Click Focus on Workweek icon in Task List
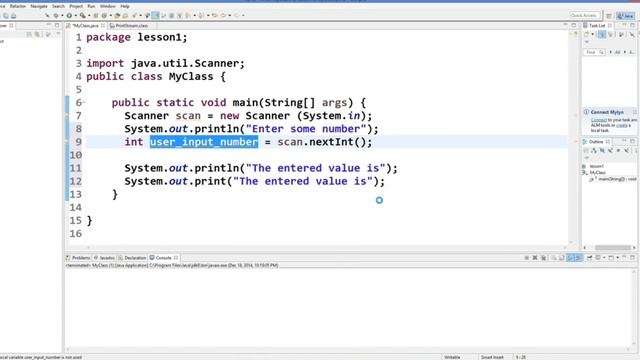The height and width of the screenshot is (360, 640). click(x=621, y=34)
